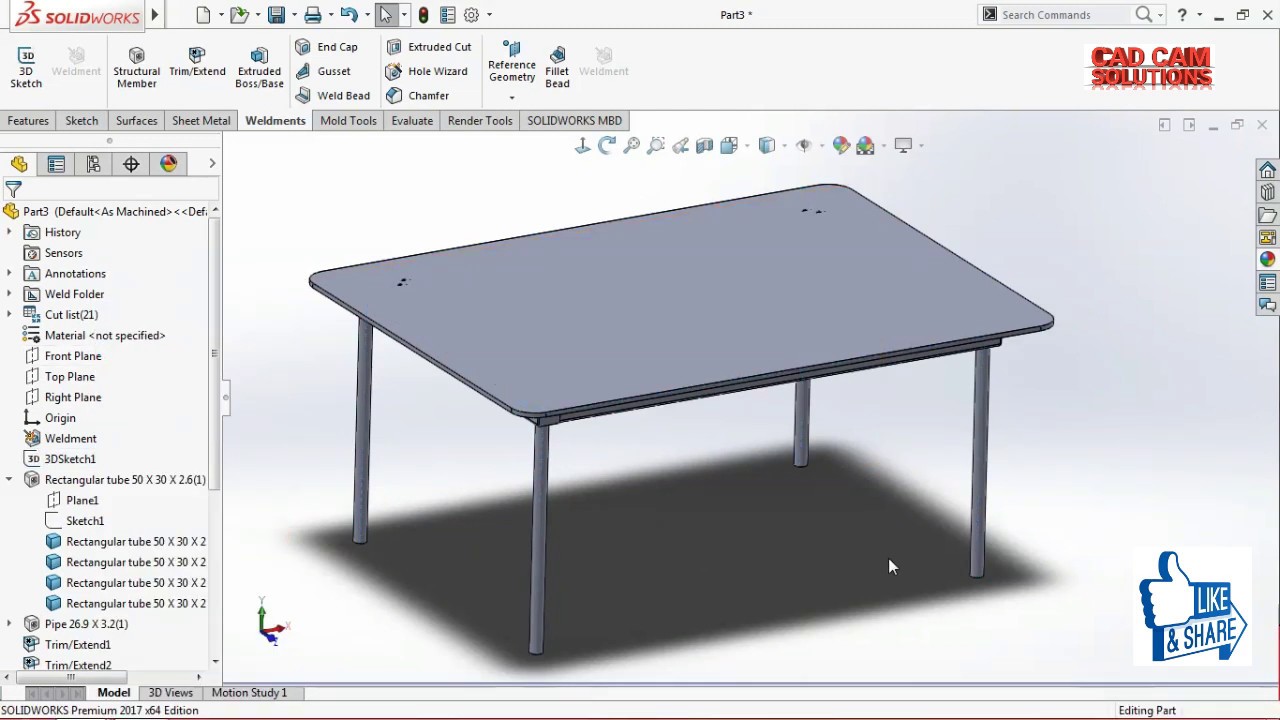Click the Search Commands field
This screenshot has width=1280, height=720.
point(1066,15)
